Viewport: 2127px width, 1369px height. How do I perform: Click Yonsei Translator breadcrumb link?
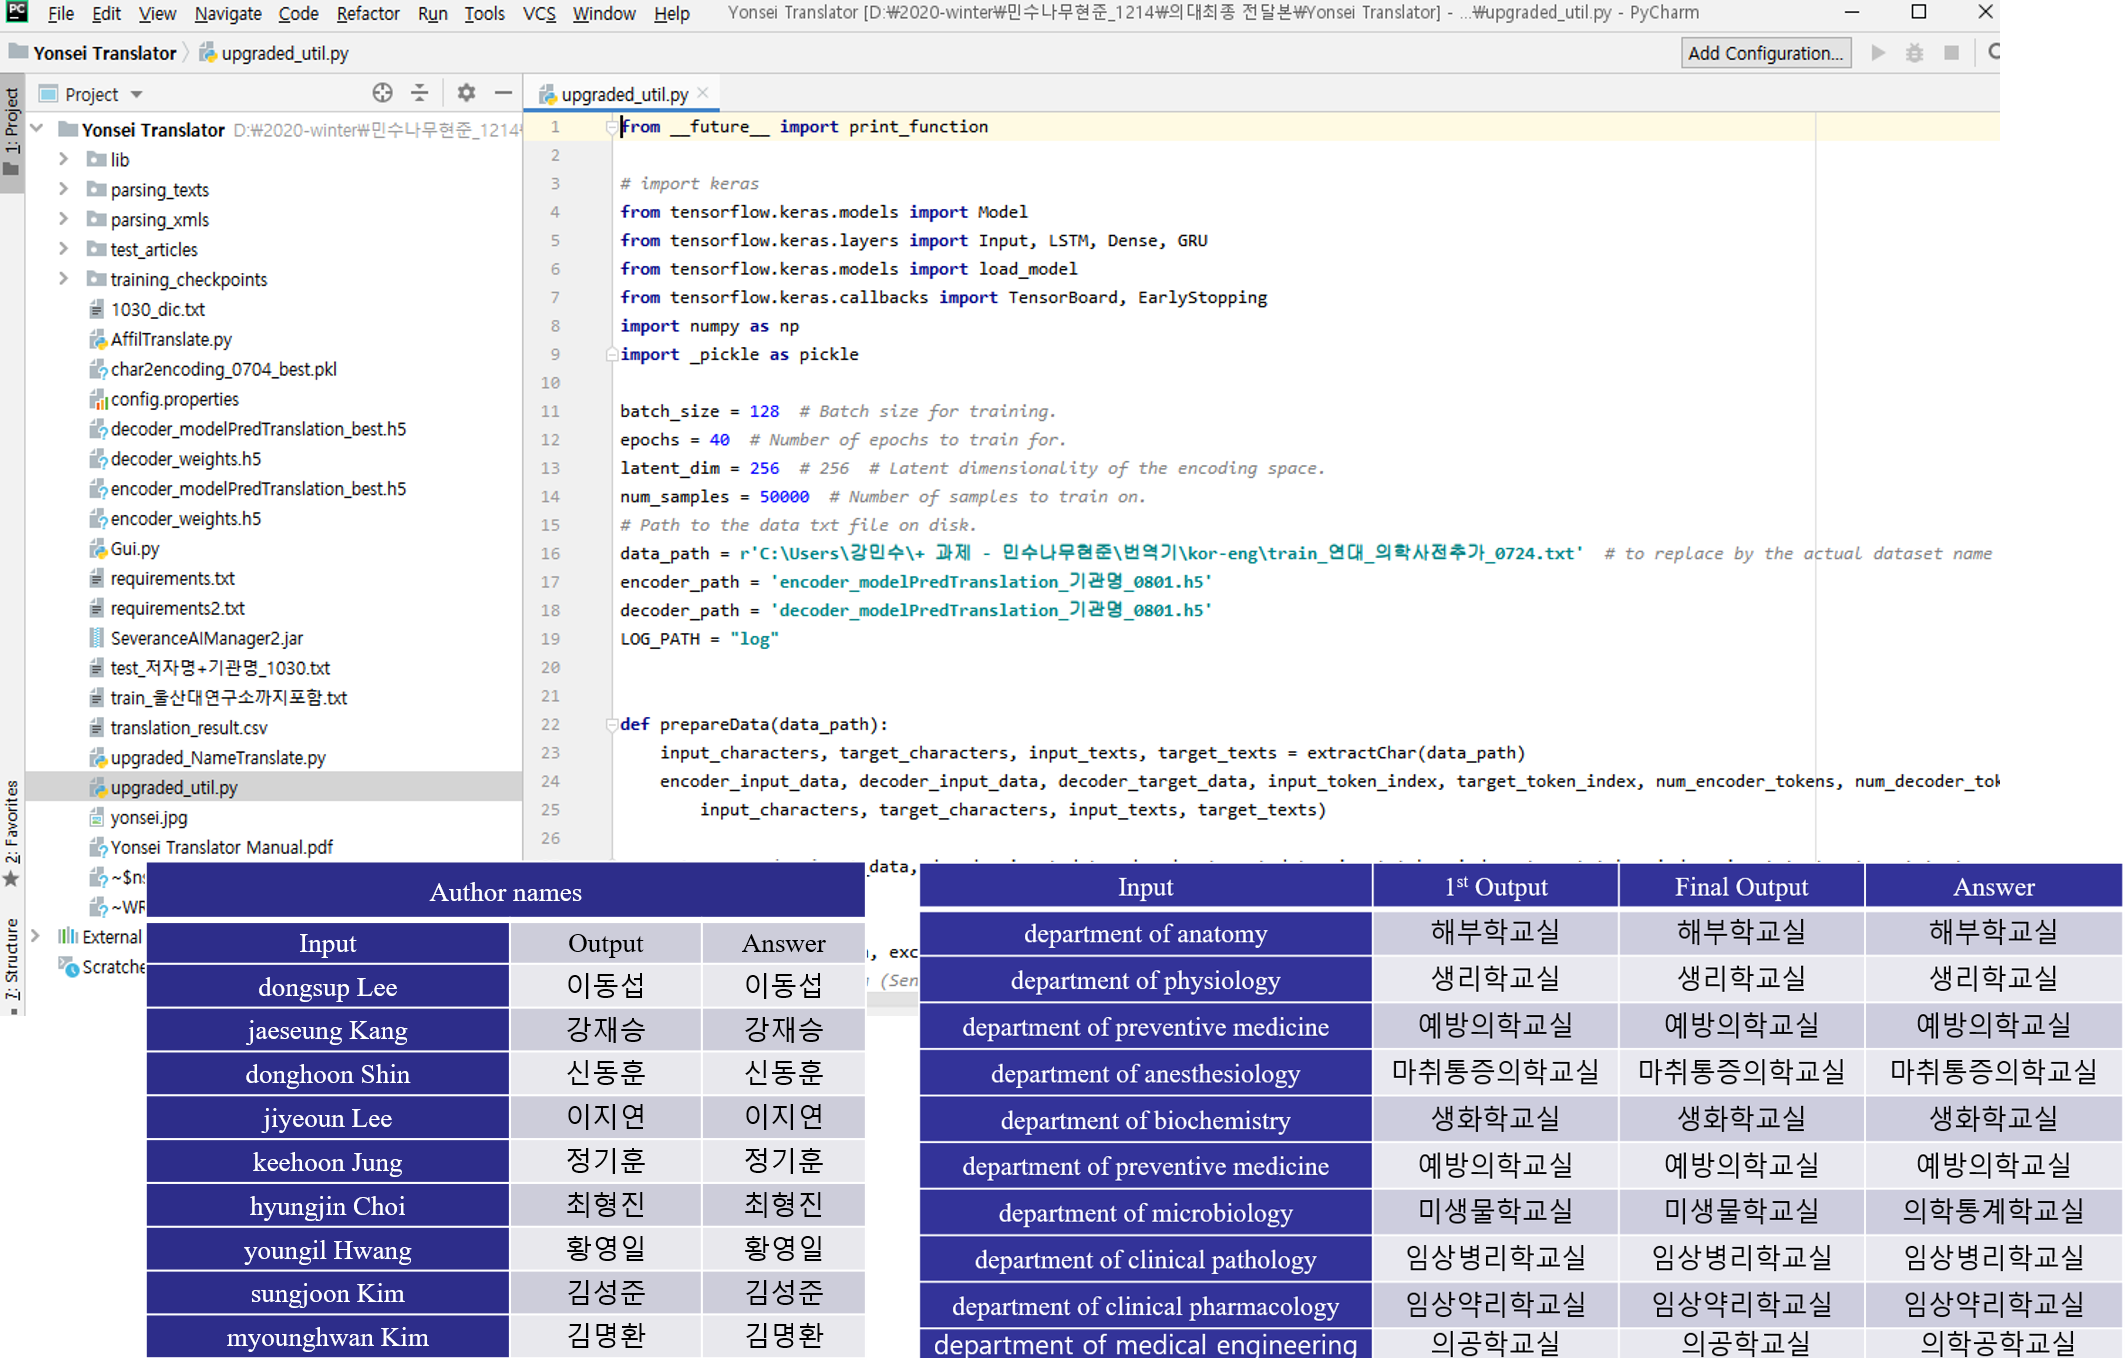point(104,53)
